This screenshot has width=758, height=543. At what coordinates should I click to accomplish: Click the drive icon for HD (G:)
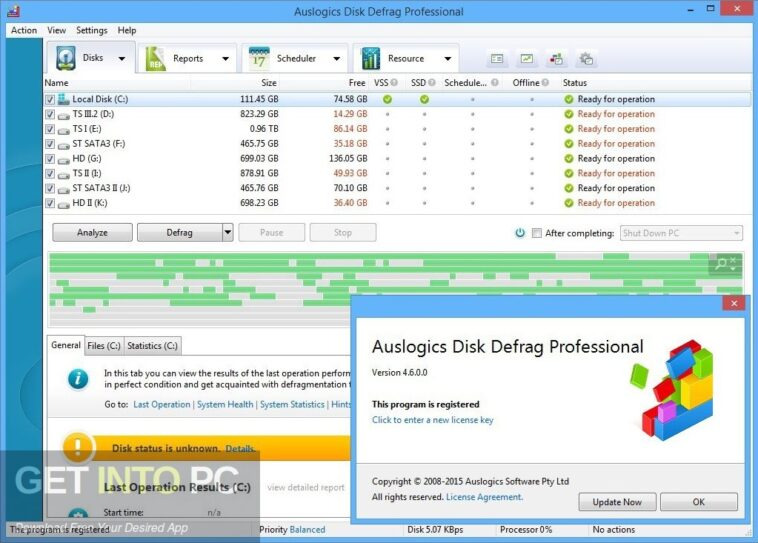click(63, 160)
